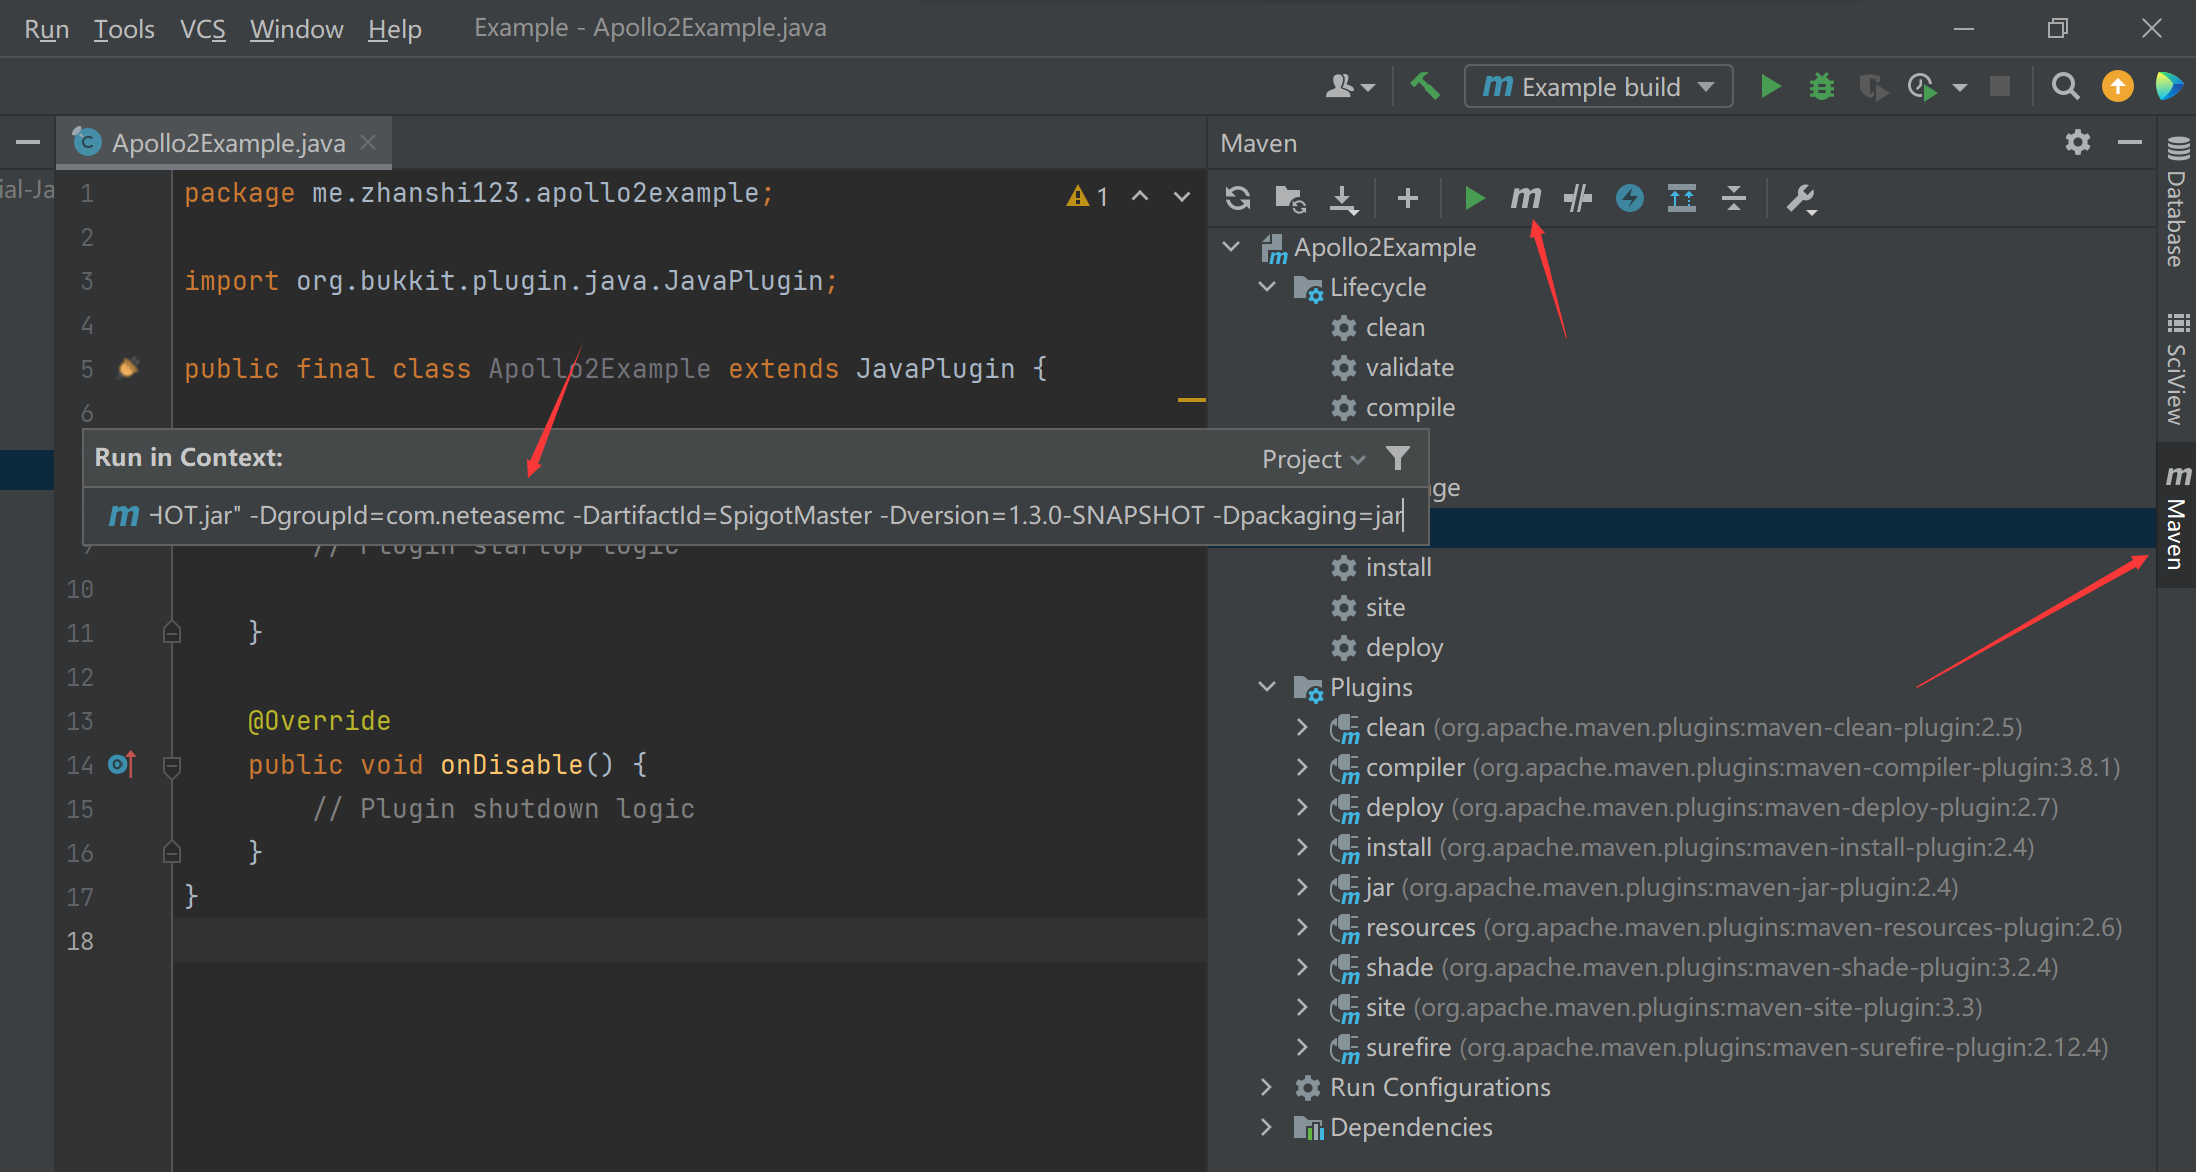Expand clean plugin node
The image size is (2196, 1172).
(1302, 727)
